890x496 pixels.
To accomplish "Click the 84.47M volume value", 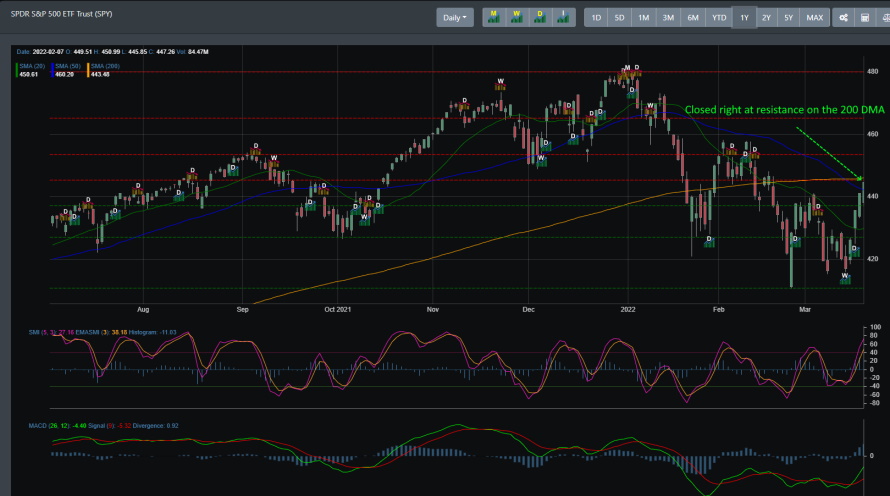I will pyautogui.click(x=198, y=52).
